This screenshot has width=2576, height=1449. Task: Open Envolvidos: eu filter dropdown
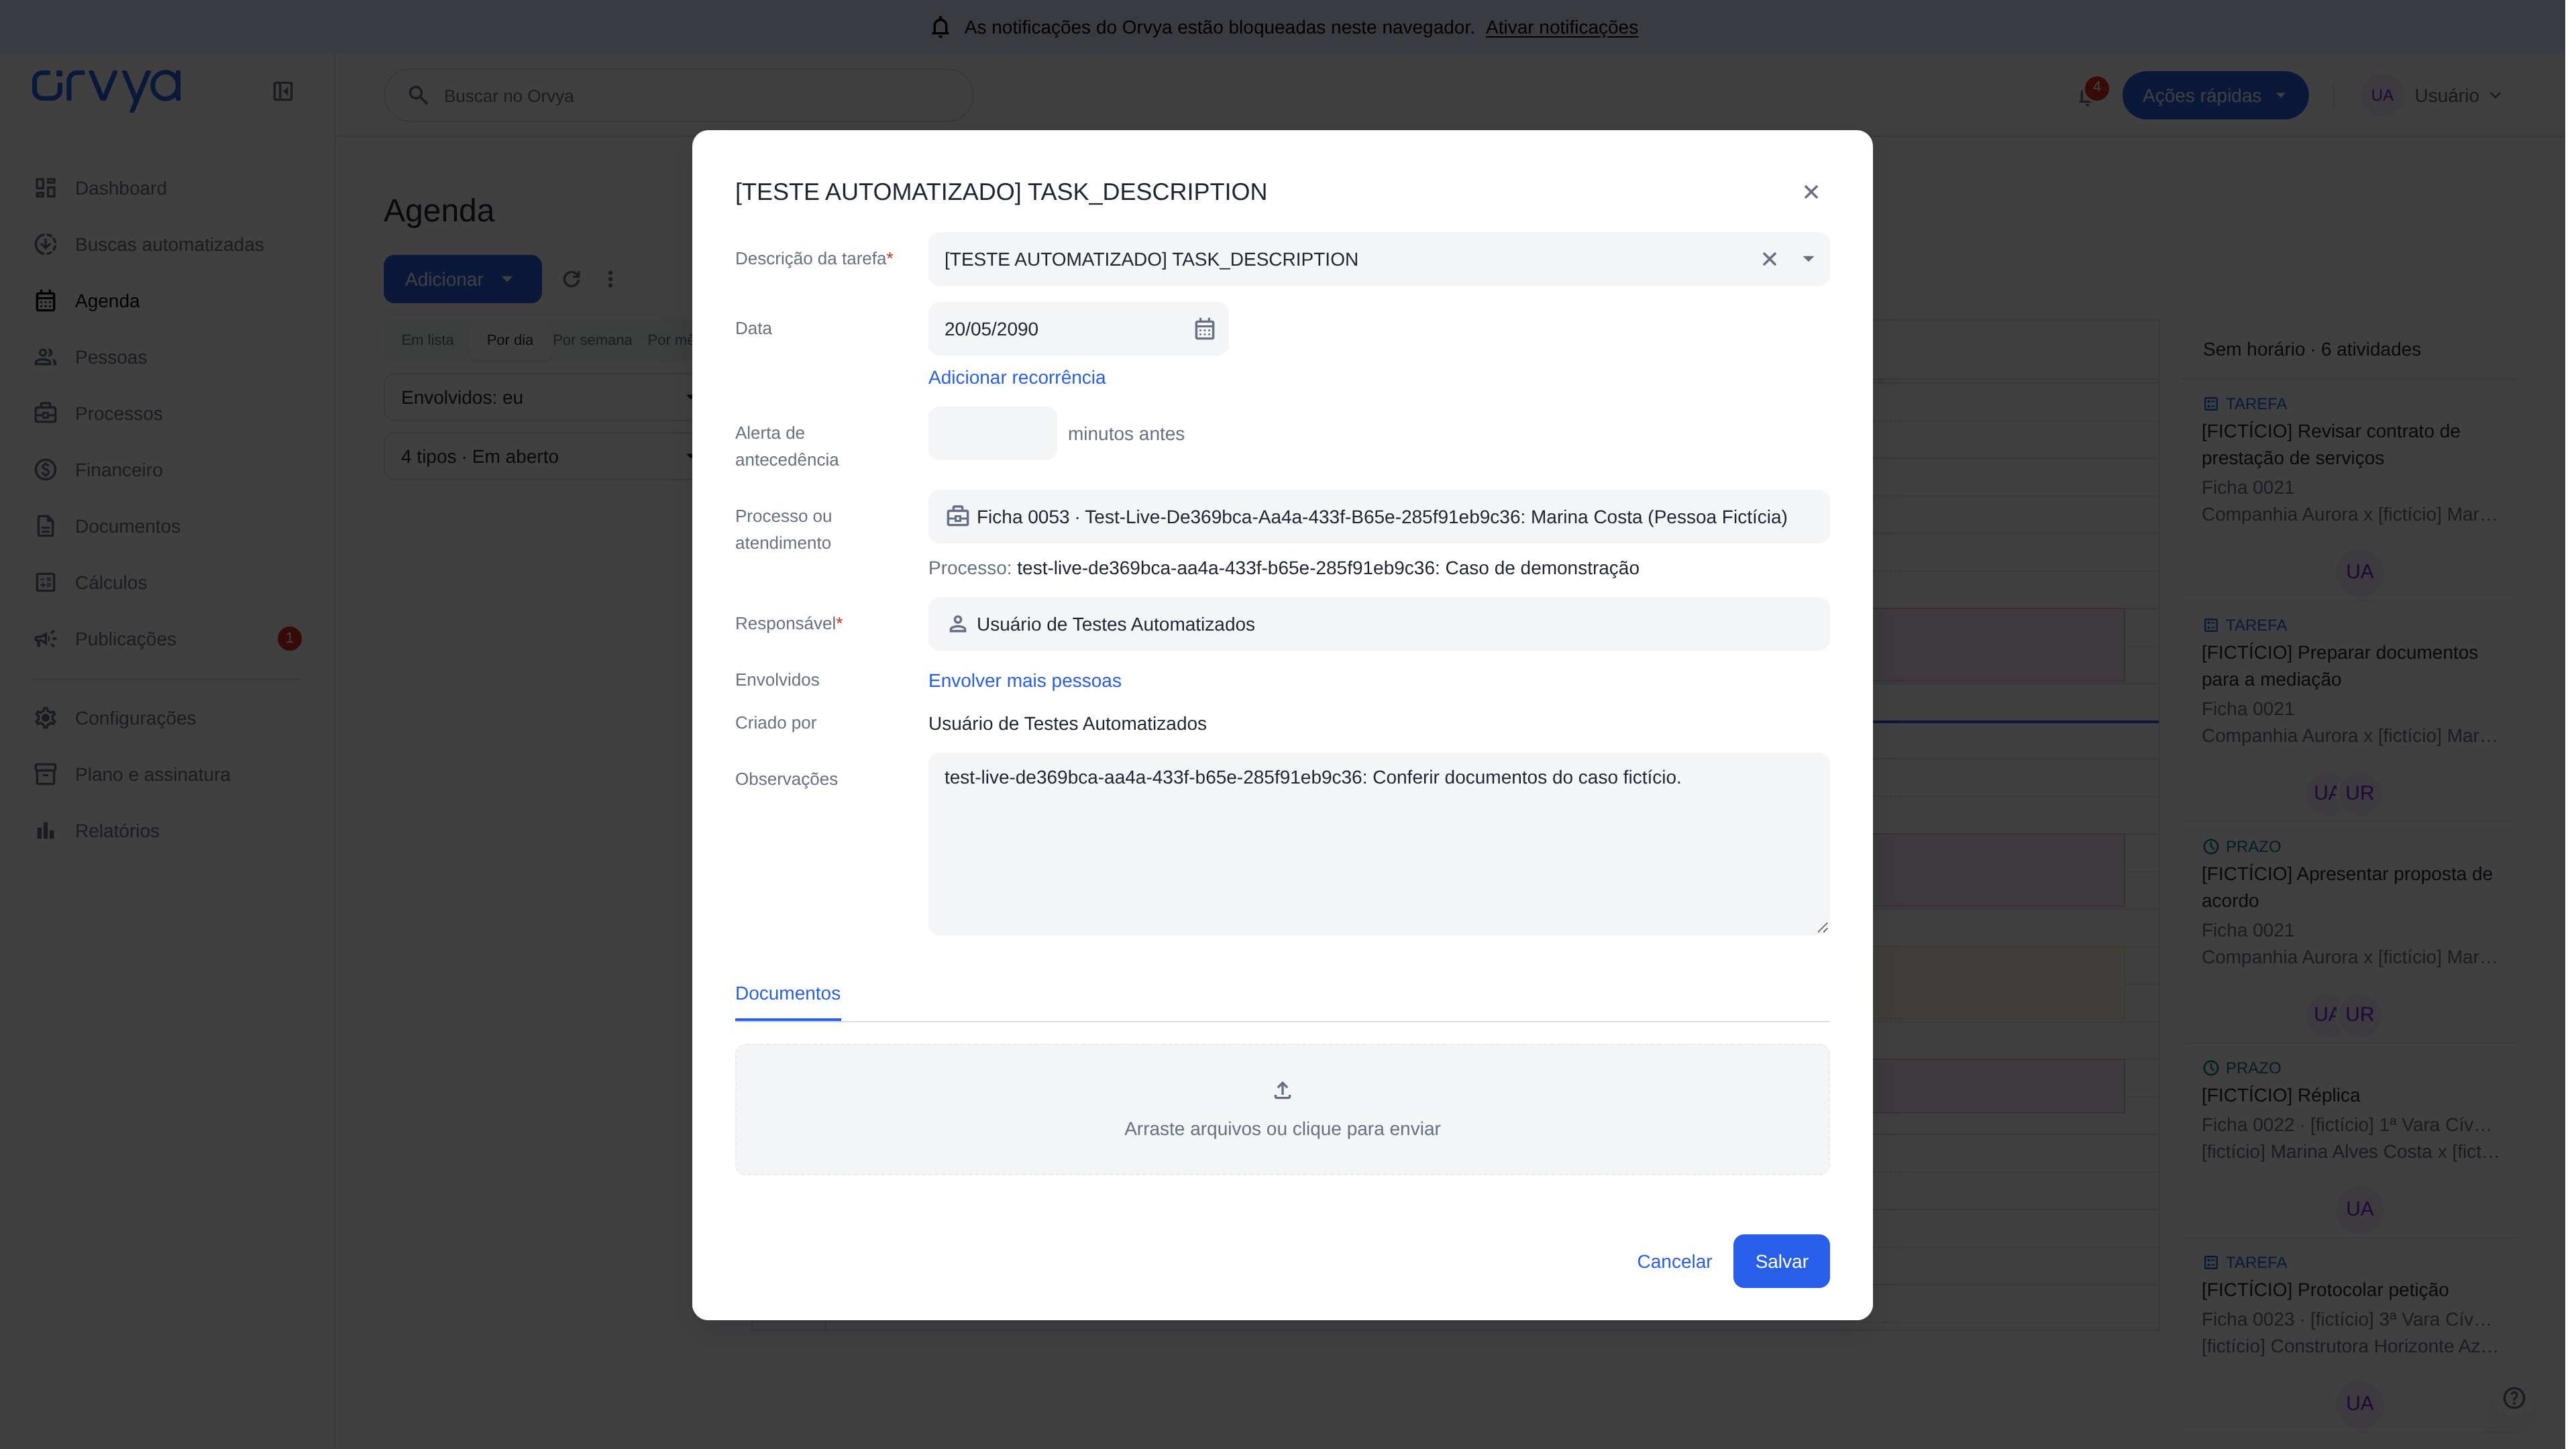point(540,397)
